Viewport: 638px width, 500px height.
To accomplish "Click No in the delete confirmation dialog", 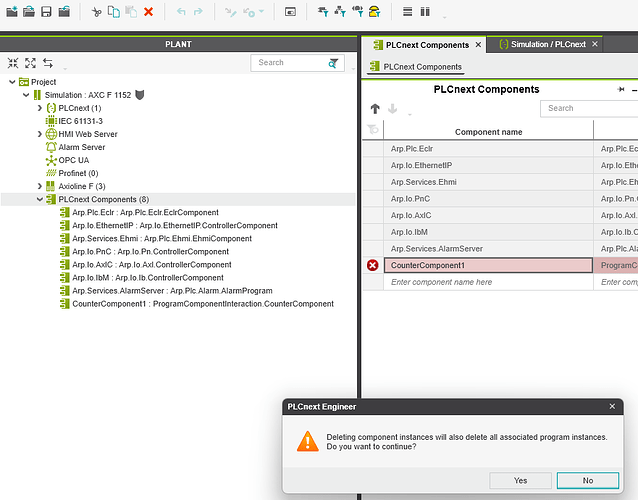I will click(588, 480).
